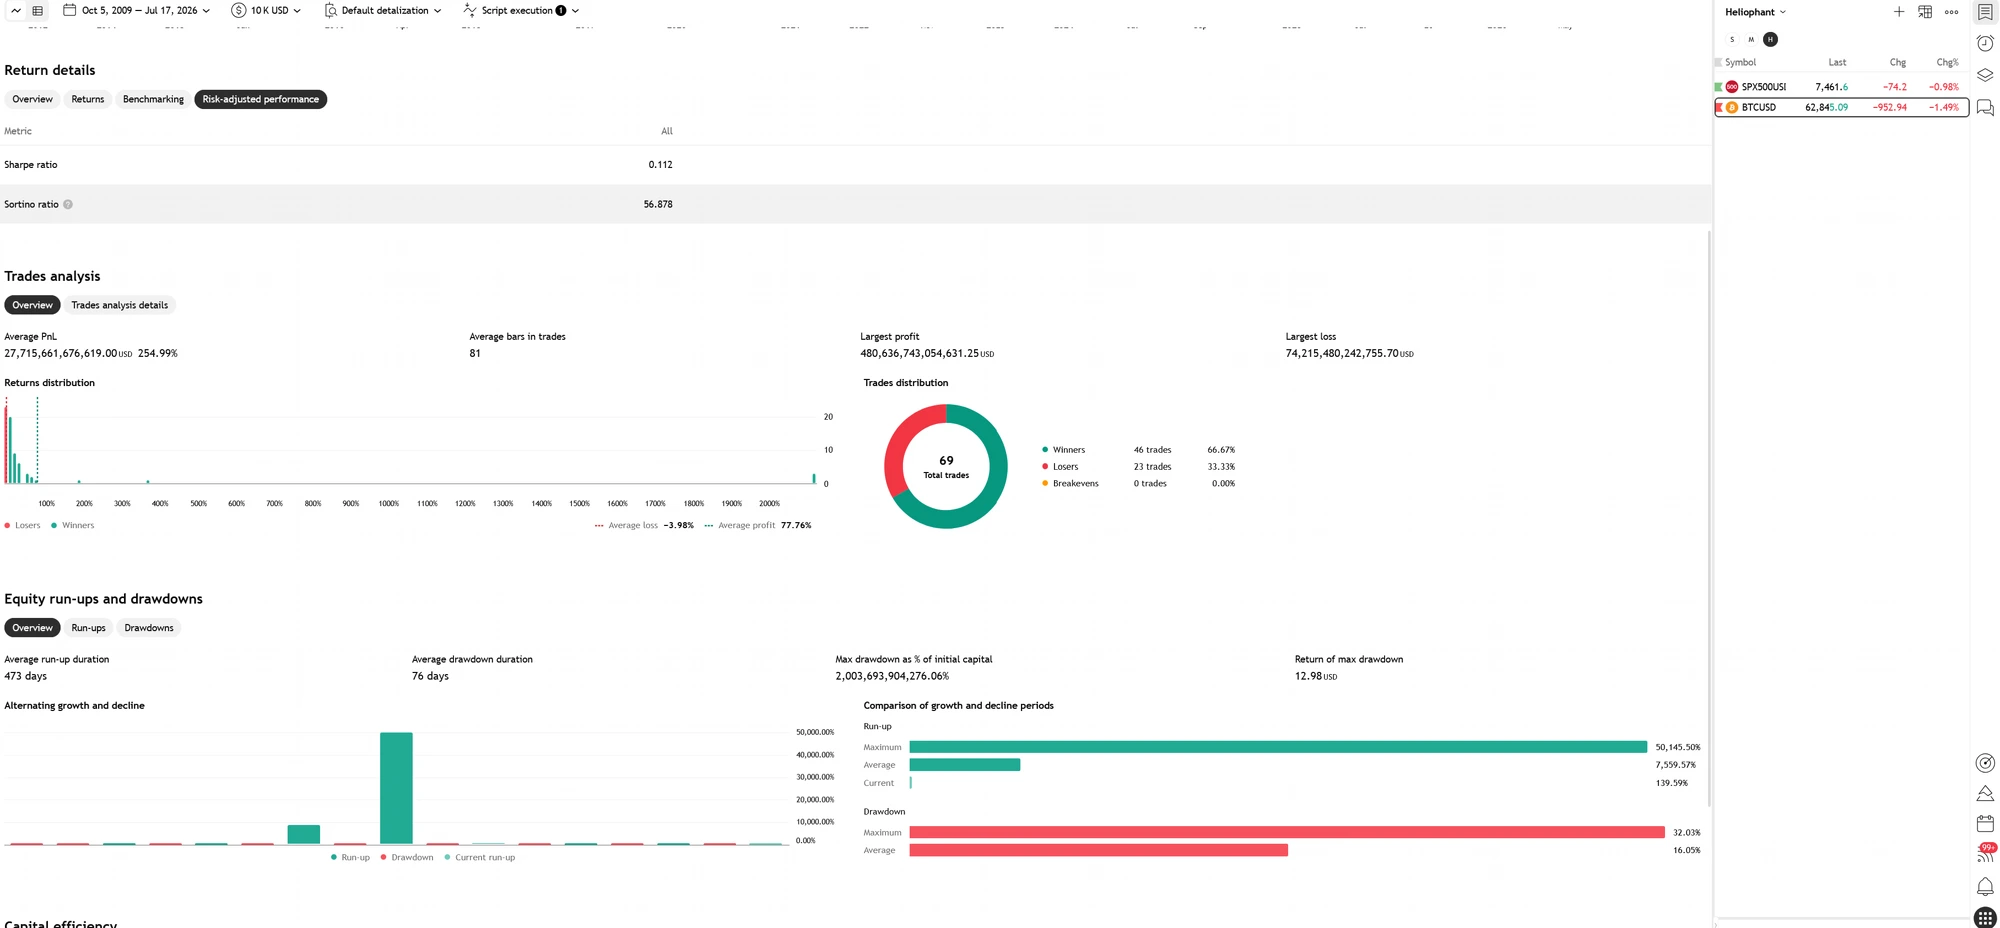The image size is (2000, 928).
Task: Click the Average run-up bar 7,559.57%
Action: click(x=965, y=765)
